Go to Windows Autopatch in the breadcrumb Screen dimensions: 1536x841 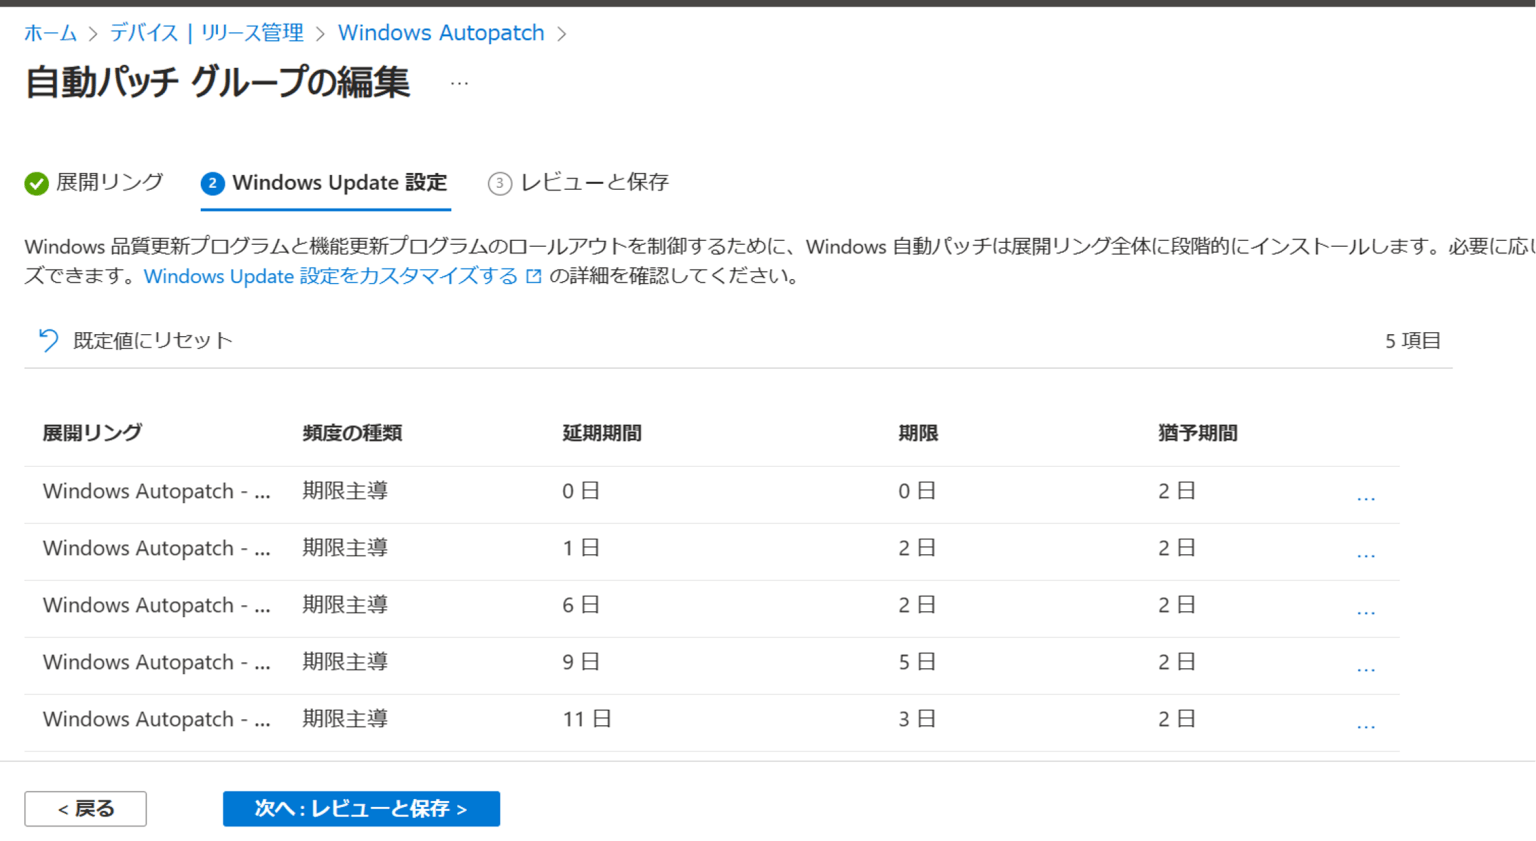point(441,32)
